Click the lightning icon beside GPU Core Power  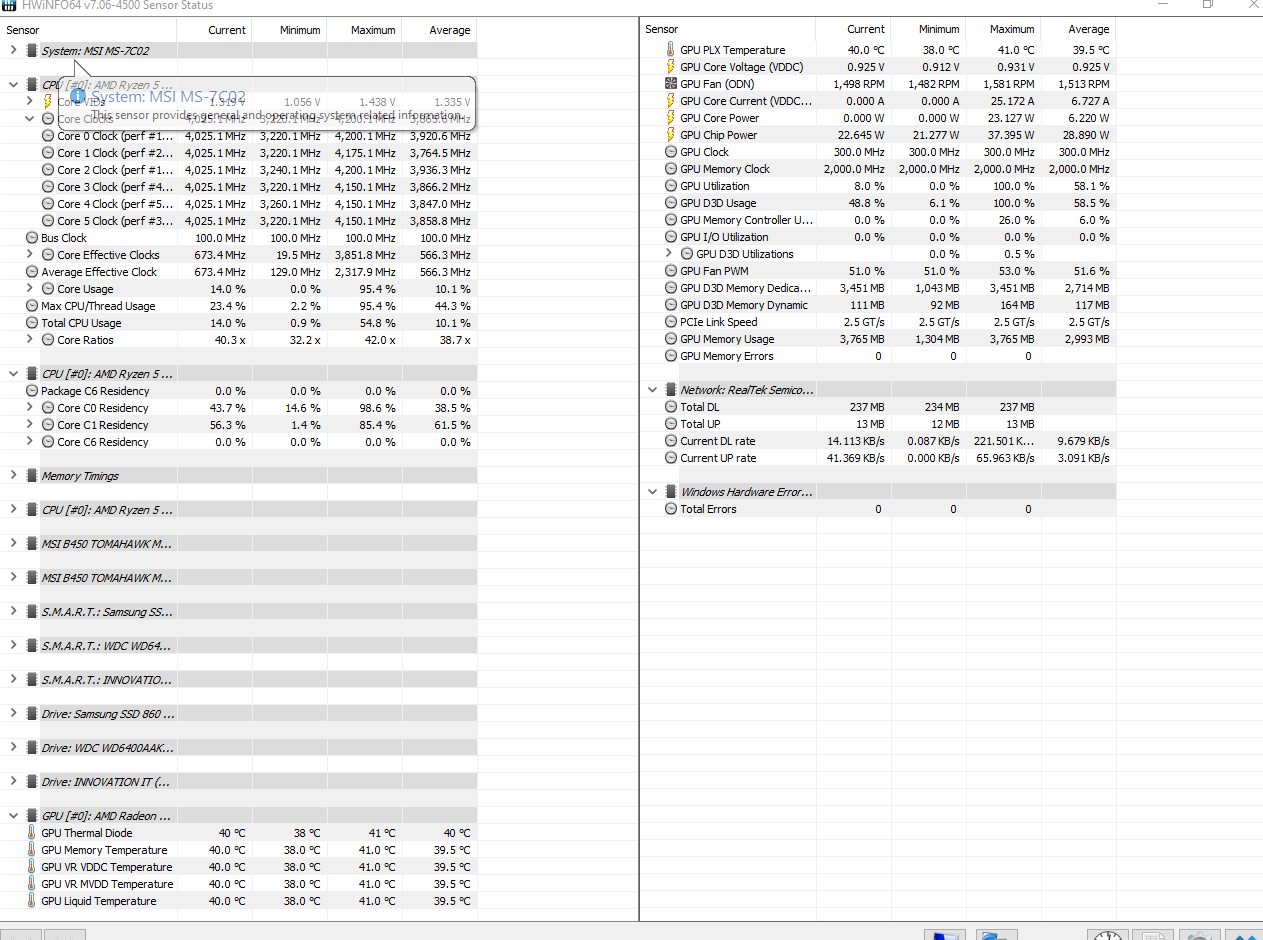(x=671, y=118)
